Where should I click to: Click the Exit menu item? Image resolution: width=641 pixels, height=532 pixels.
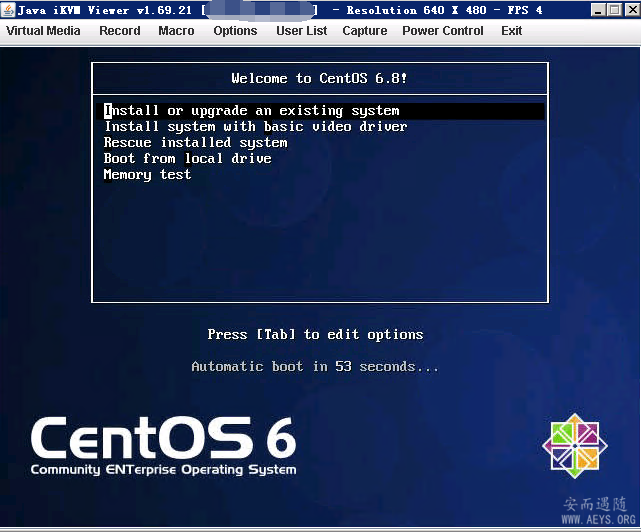point(511,31)
